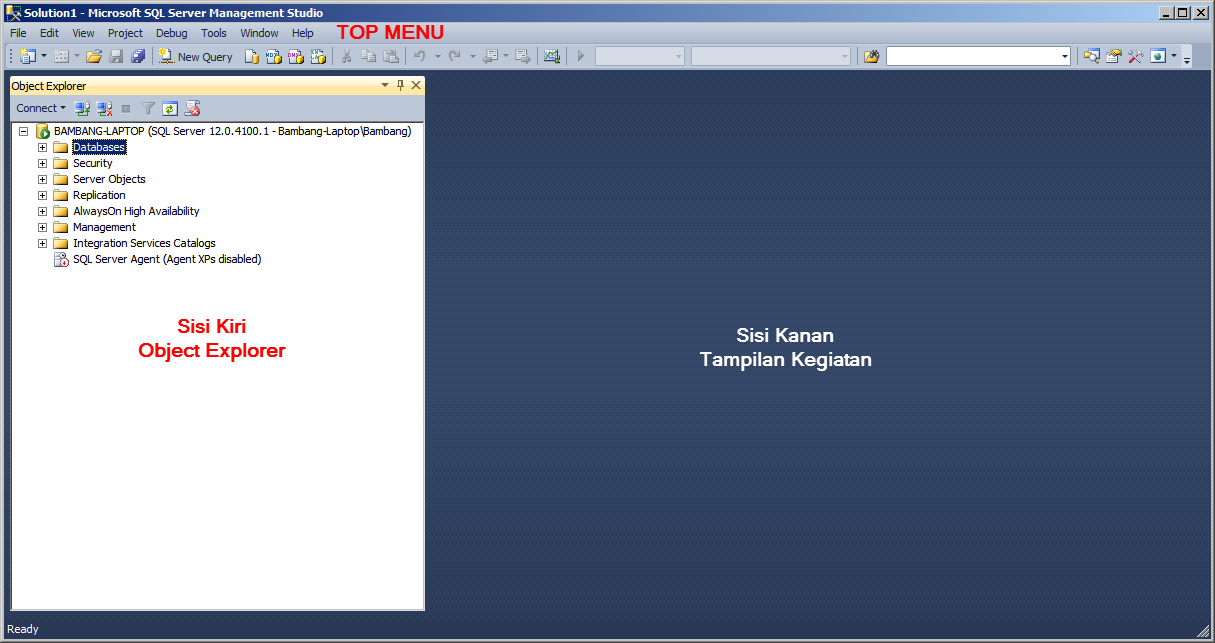Expand the Databases node
The height and width of the screenshot is (643, 1215).
[x=42, y=147]
